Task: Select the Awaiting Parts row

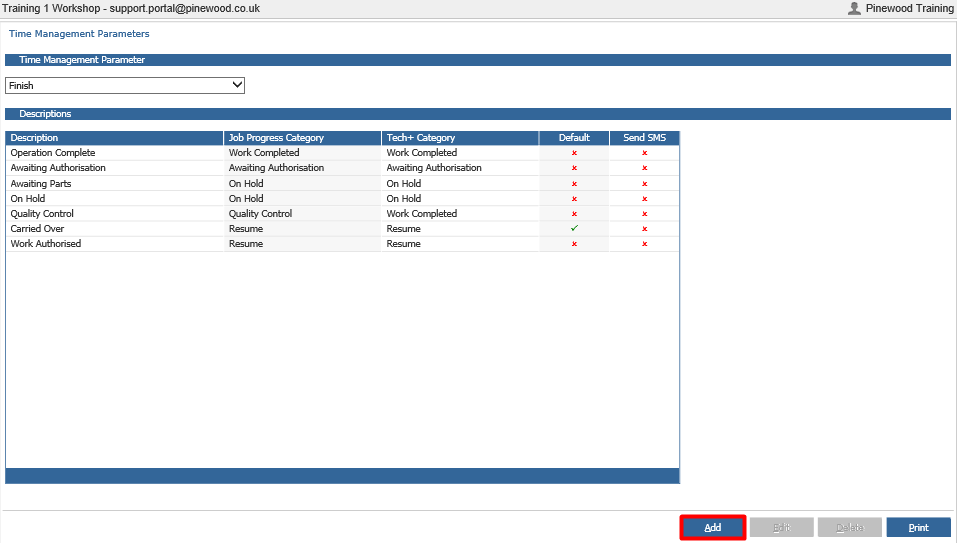Action: tap(342, 183)
